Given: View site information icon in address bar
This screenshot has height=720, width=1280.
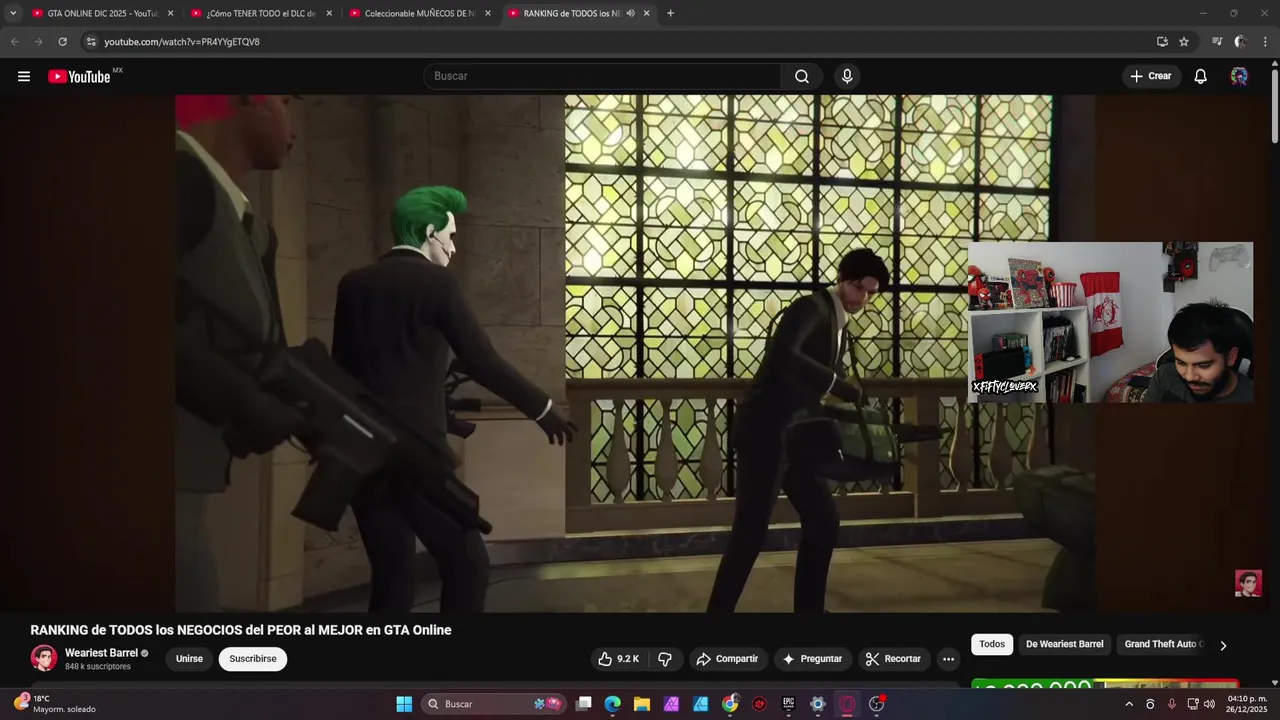Looking at the screenshot, I should pyautogui.click(x=91, y=42).
